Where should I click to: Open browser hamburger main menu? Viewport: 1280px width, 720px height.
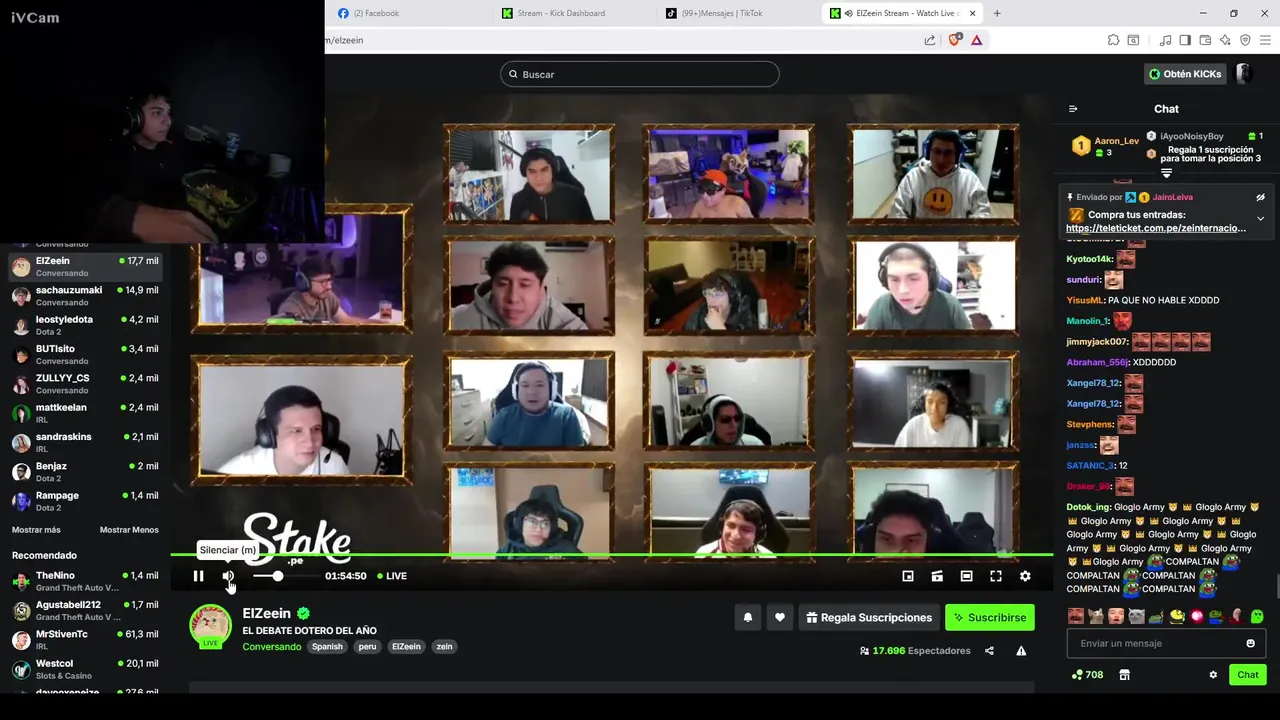click(1265, 40)
